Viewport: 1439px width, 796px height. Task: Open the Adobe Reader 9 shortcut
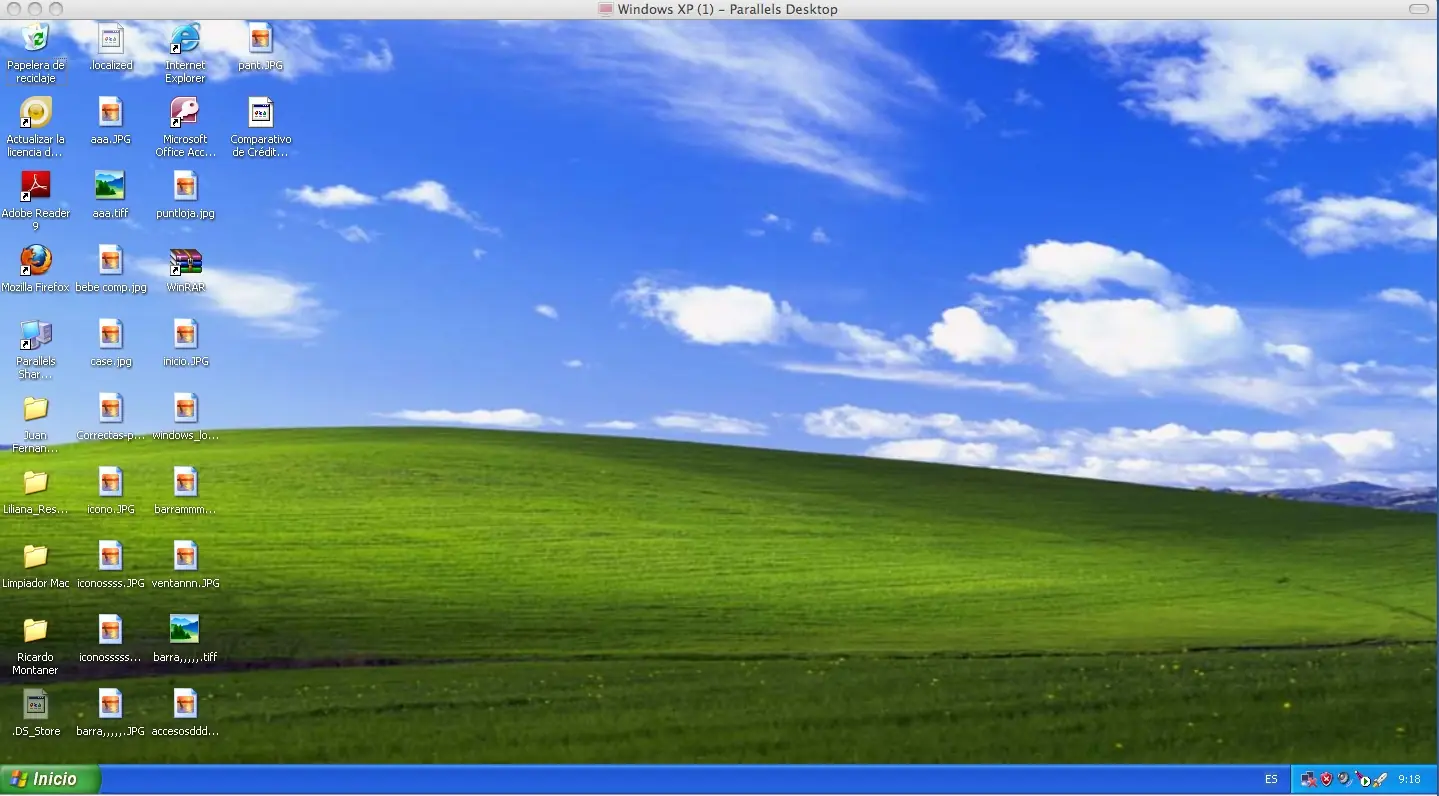click(36, 186)
